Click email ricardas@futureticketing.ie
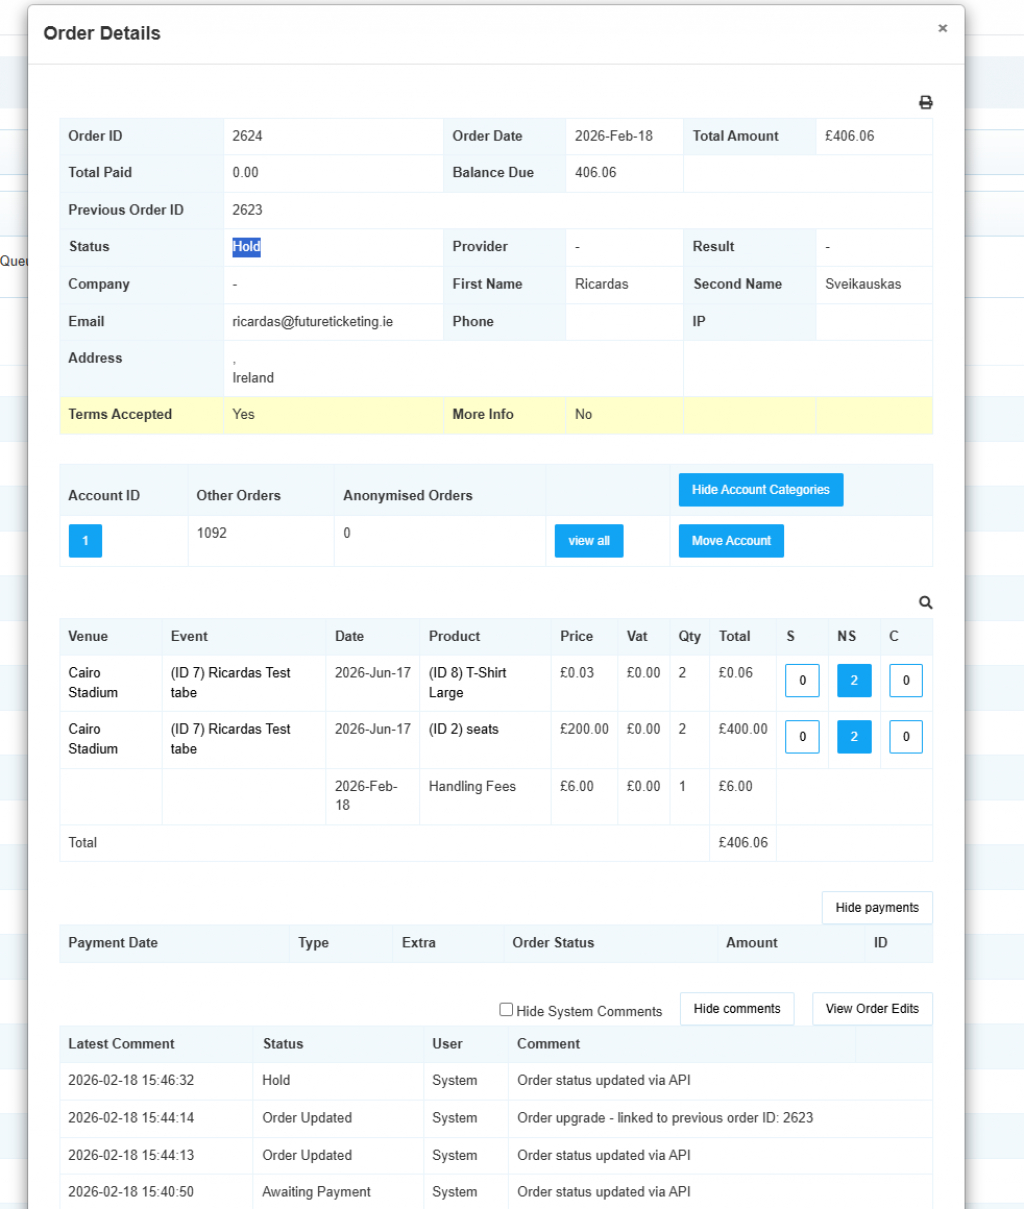The width and height of the screenshot is (1024, 1209). [x=313, y=321]
